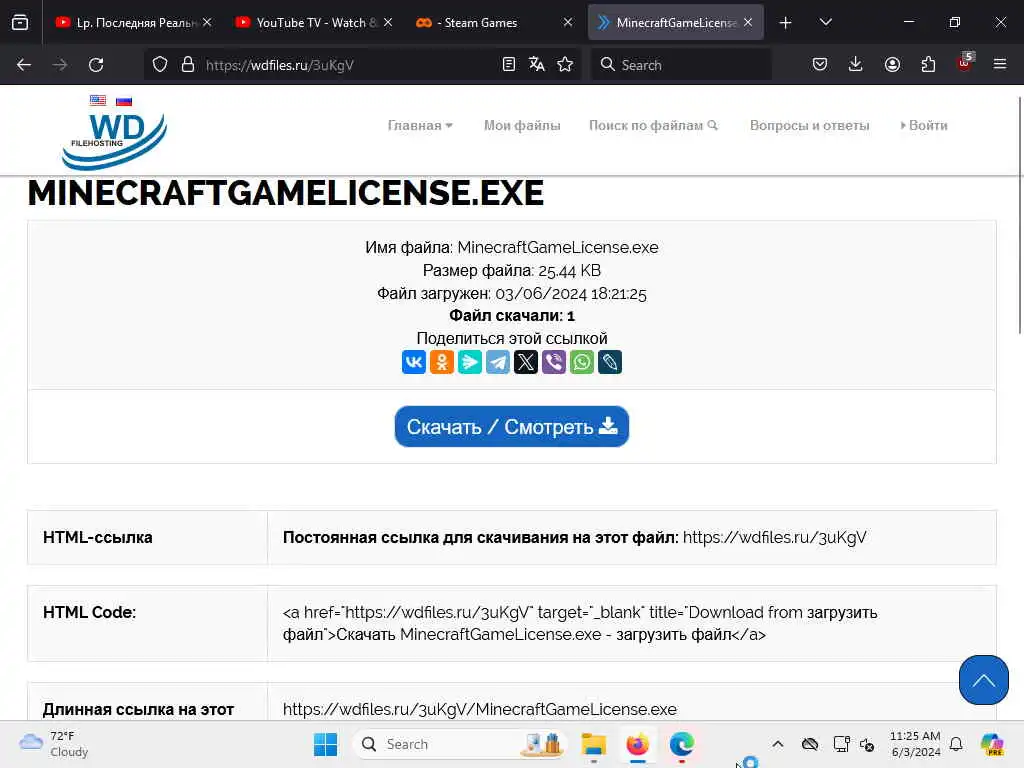Image resolution: width=1024 pixels, height=768 pixels.
Task: Open browser extensions puzzle icon
Action: point(928,65)
